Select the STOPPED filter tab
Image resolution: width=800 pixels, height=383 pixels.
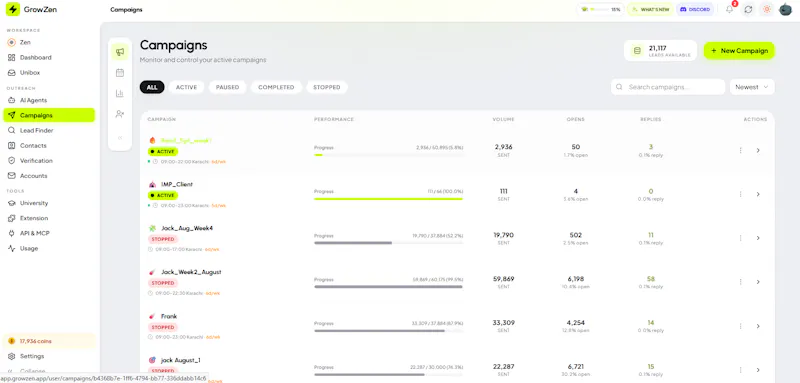click(x=327, y=87)
